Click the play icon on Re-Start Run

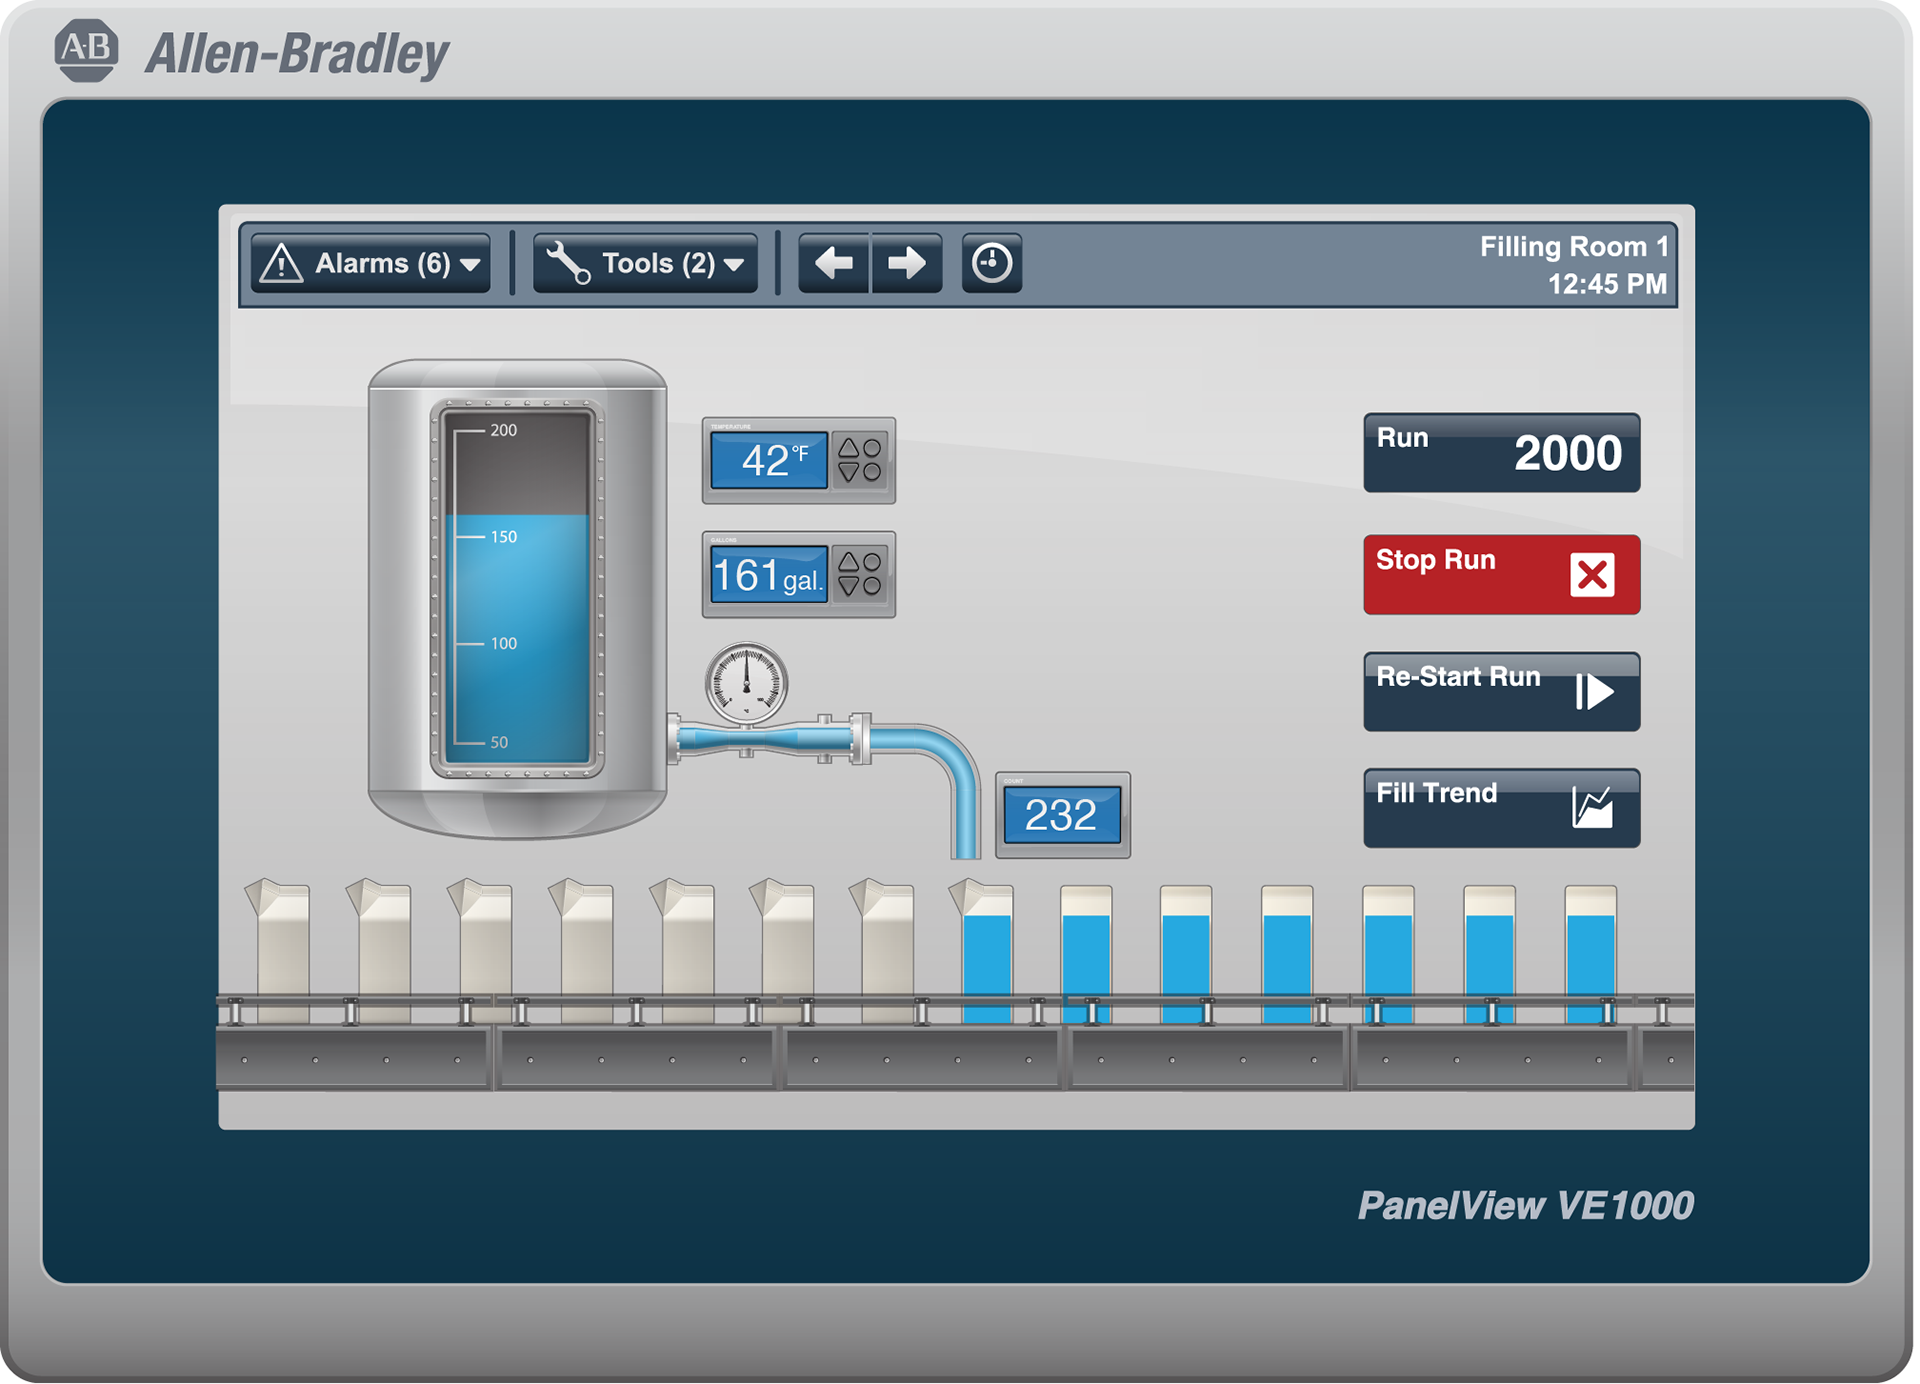[1594, 692]
